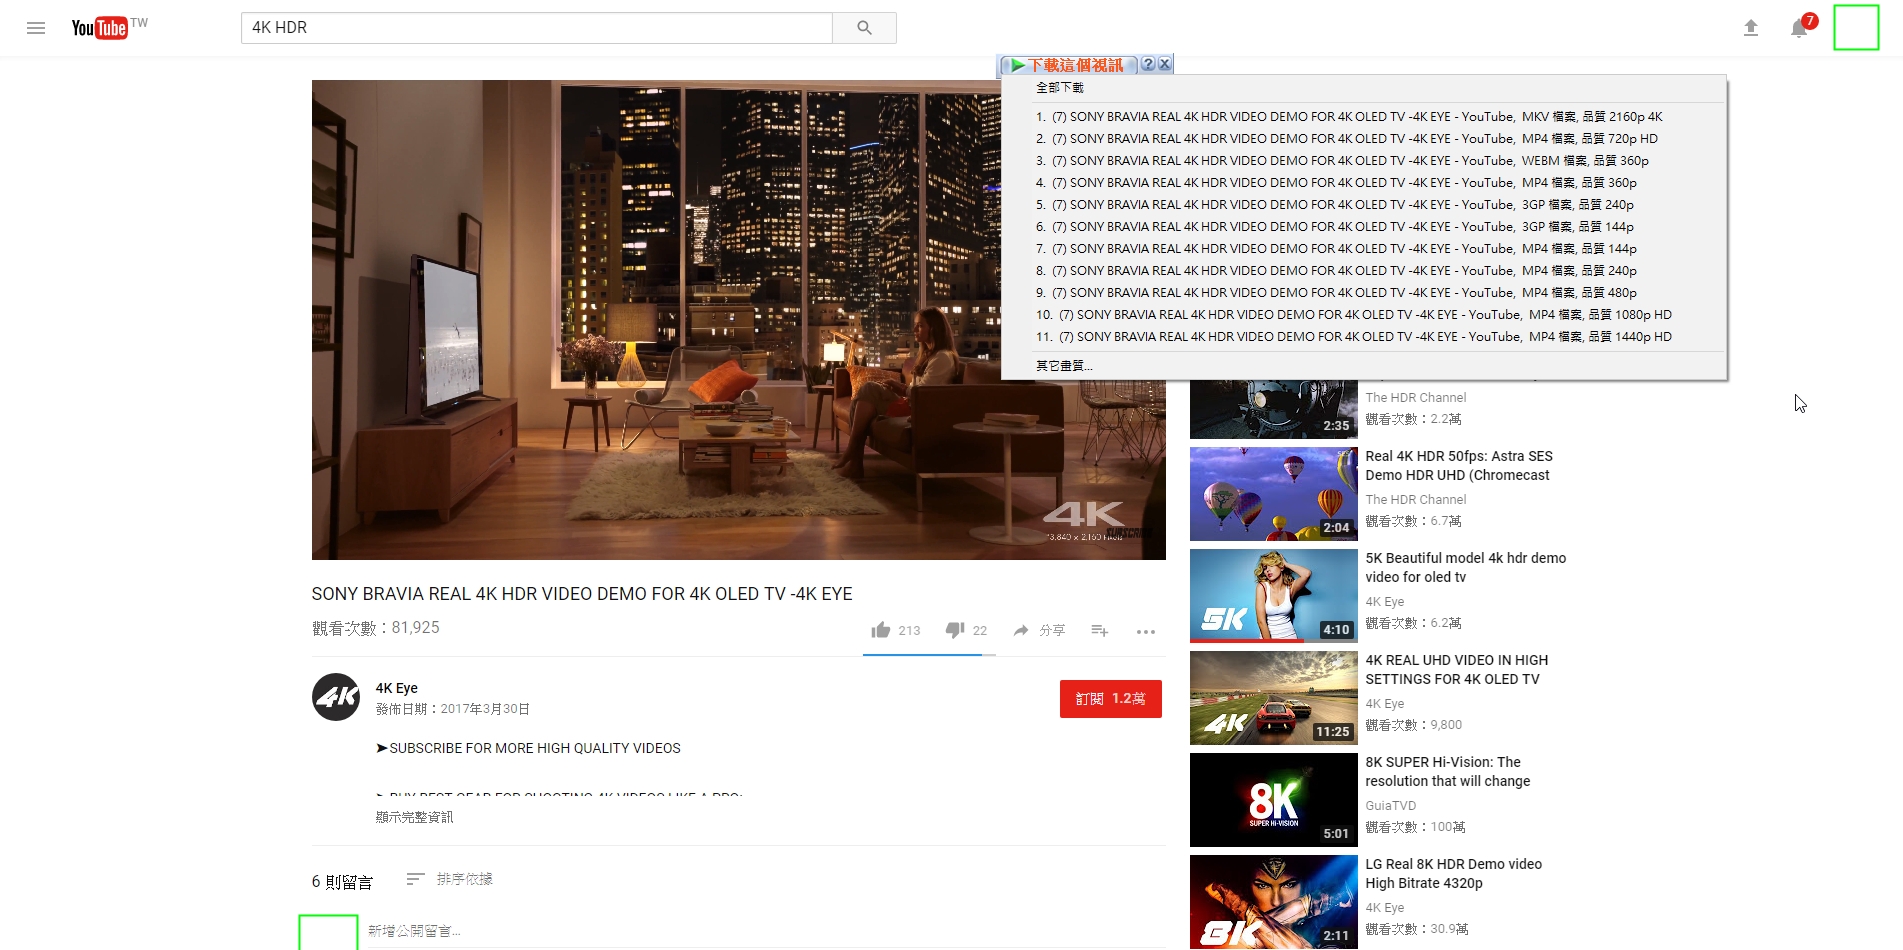
Task: Open the upload video icon
Action: tap(1751, 28)
